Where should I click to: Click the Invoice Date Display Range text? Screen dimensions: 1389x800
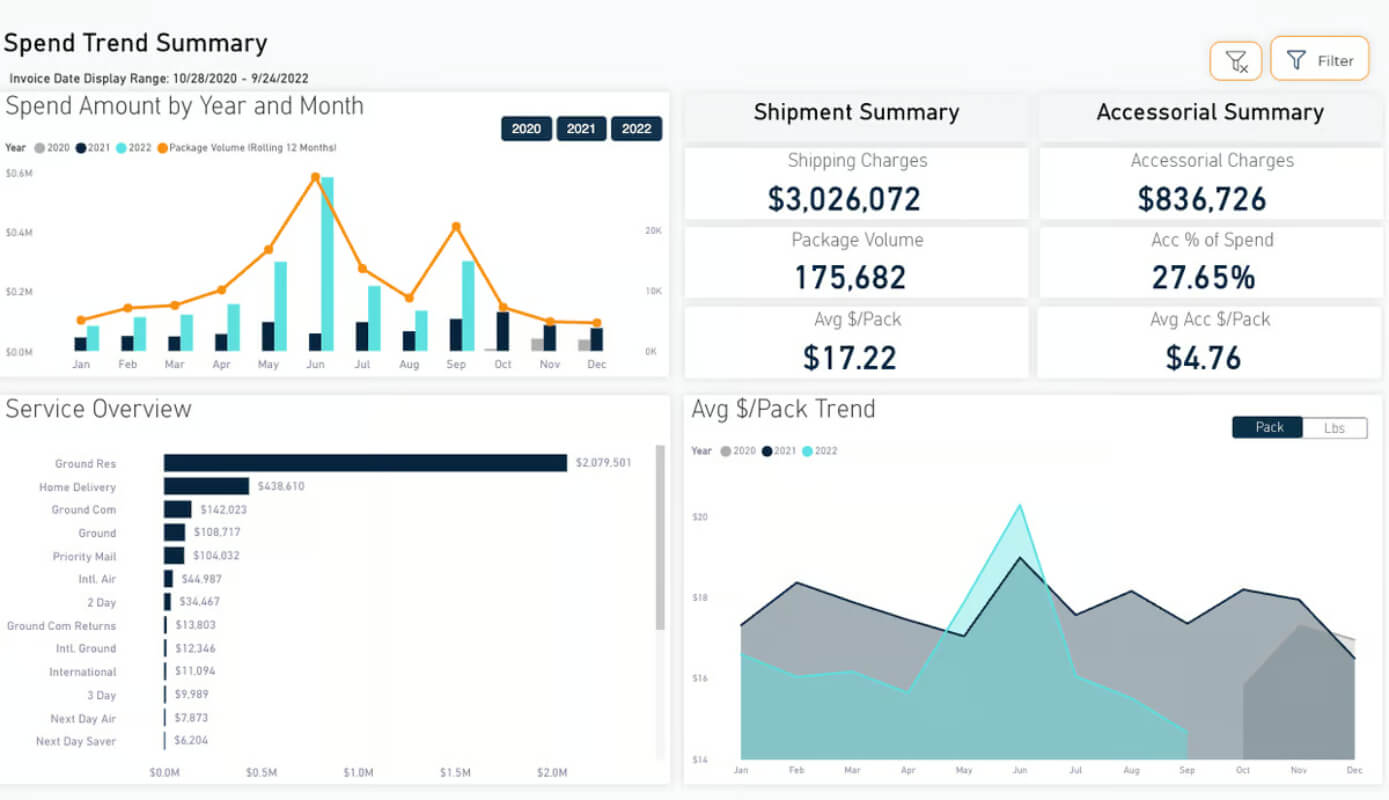[x=158, y=78]
